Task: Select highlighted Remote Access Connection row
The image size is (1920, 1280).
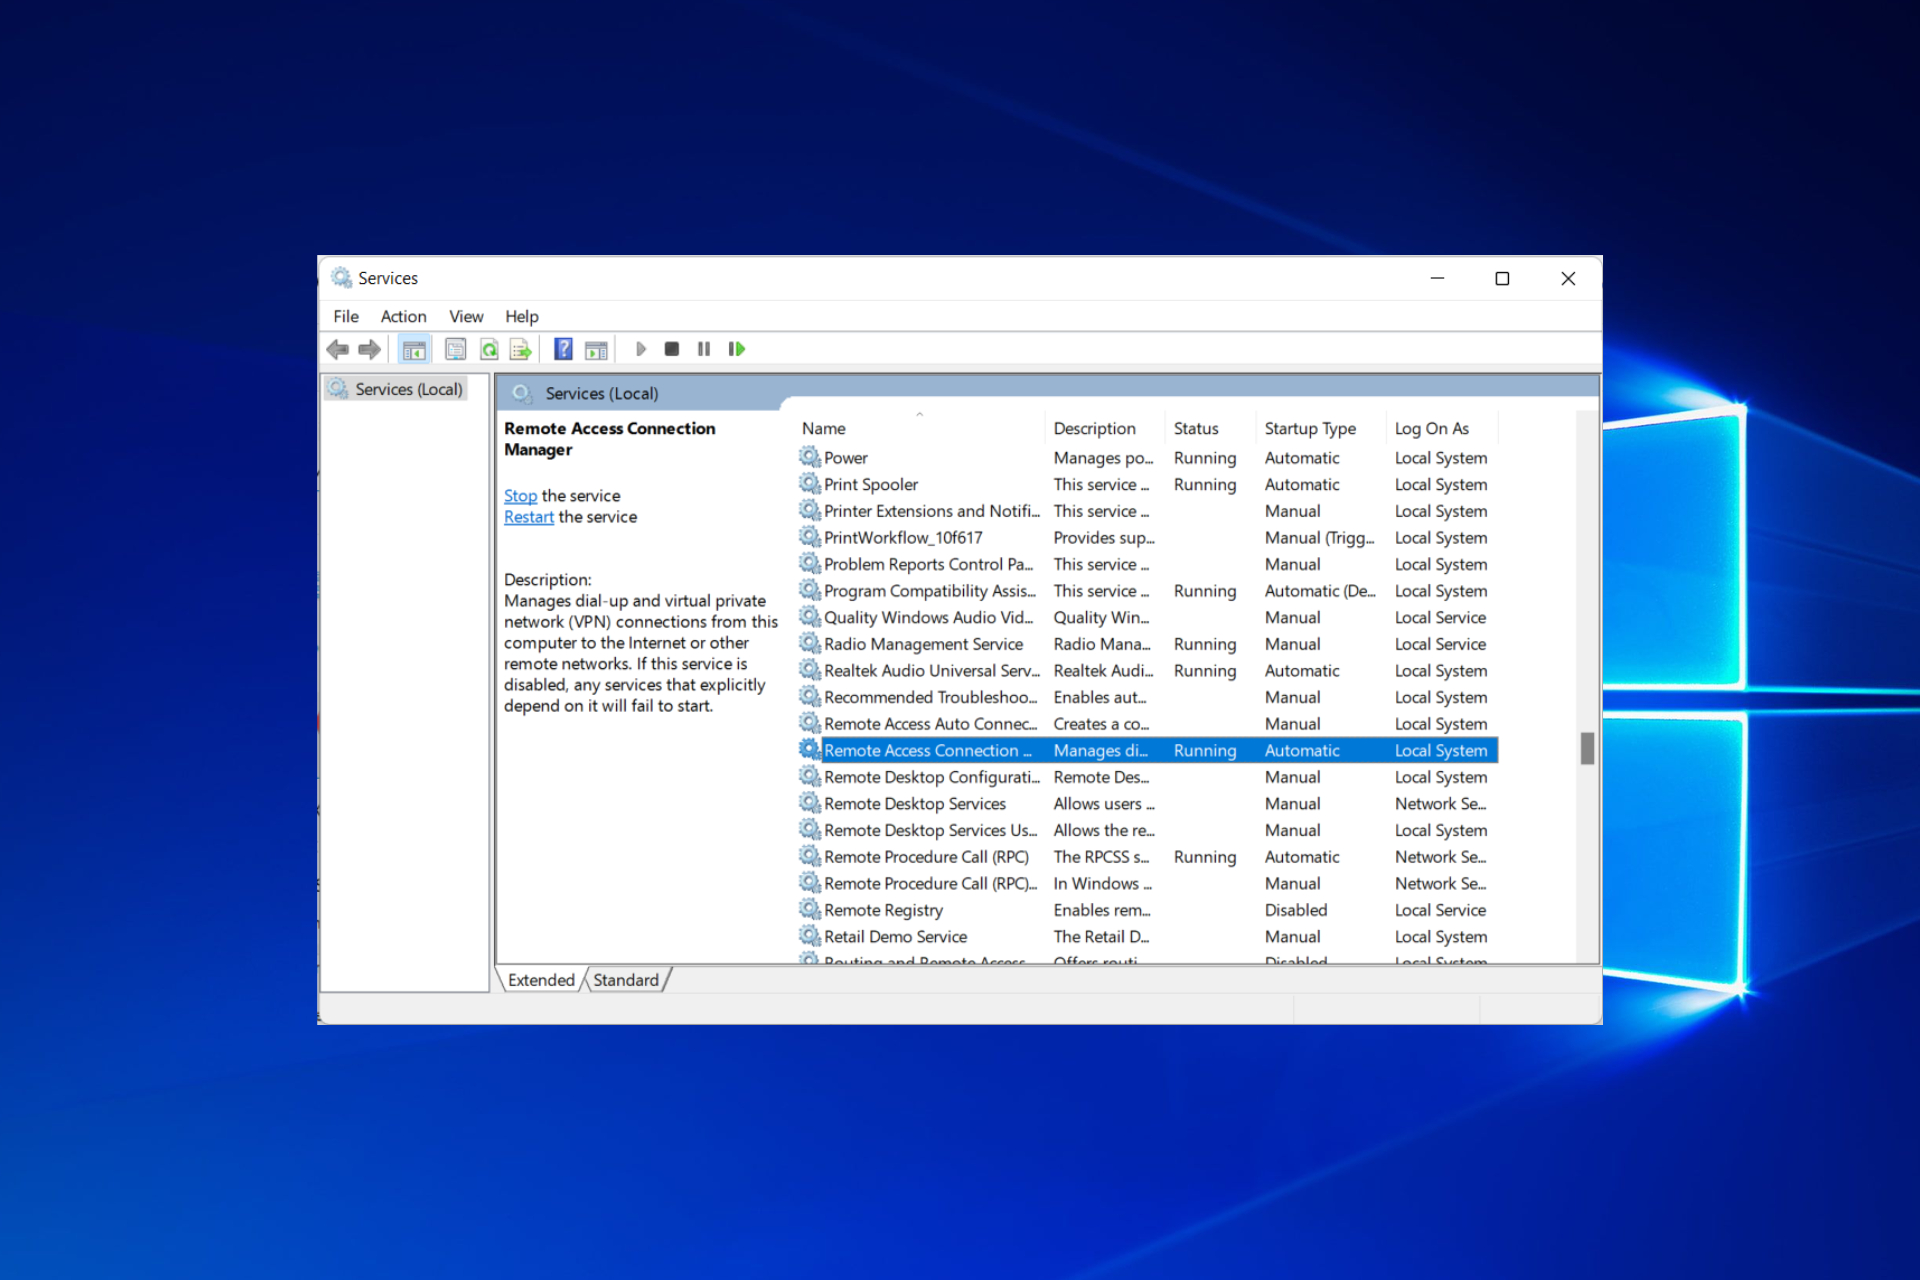Action: tap(1147, 750)
